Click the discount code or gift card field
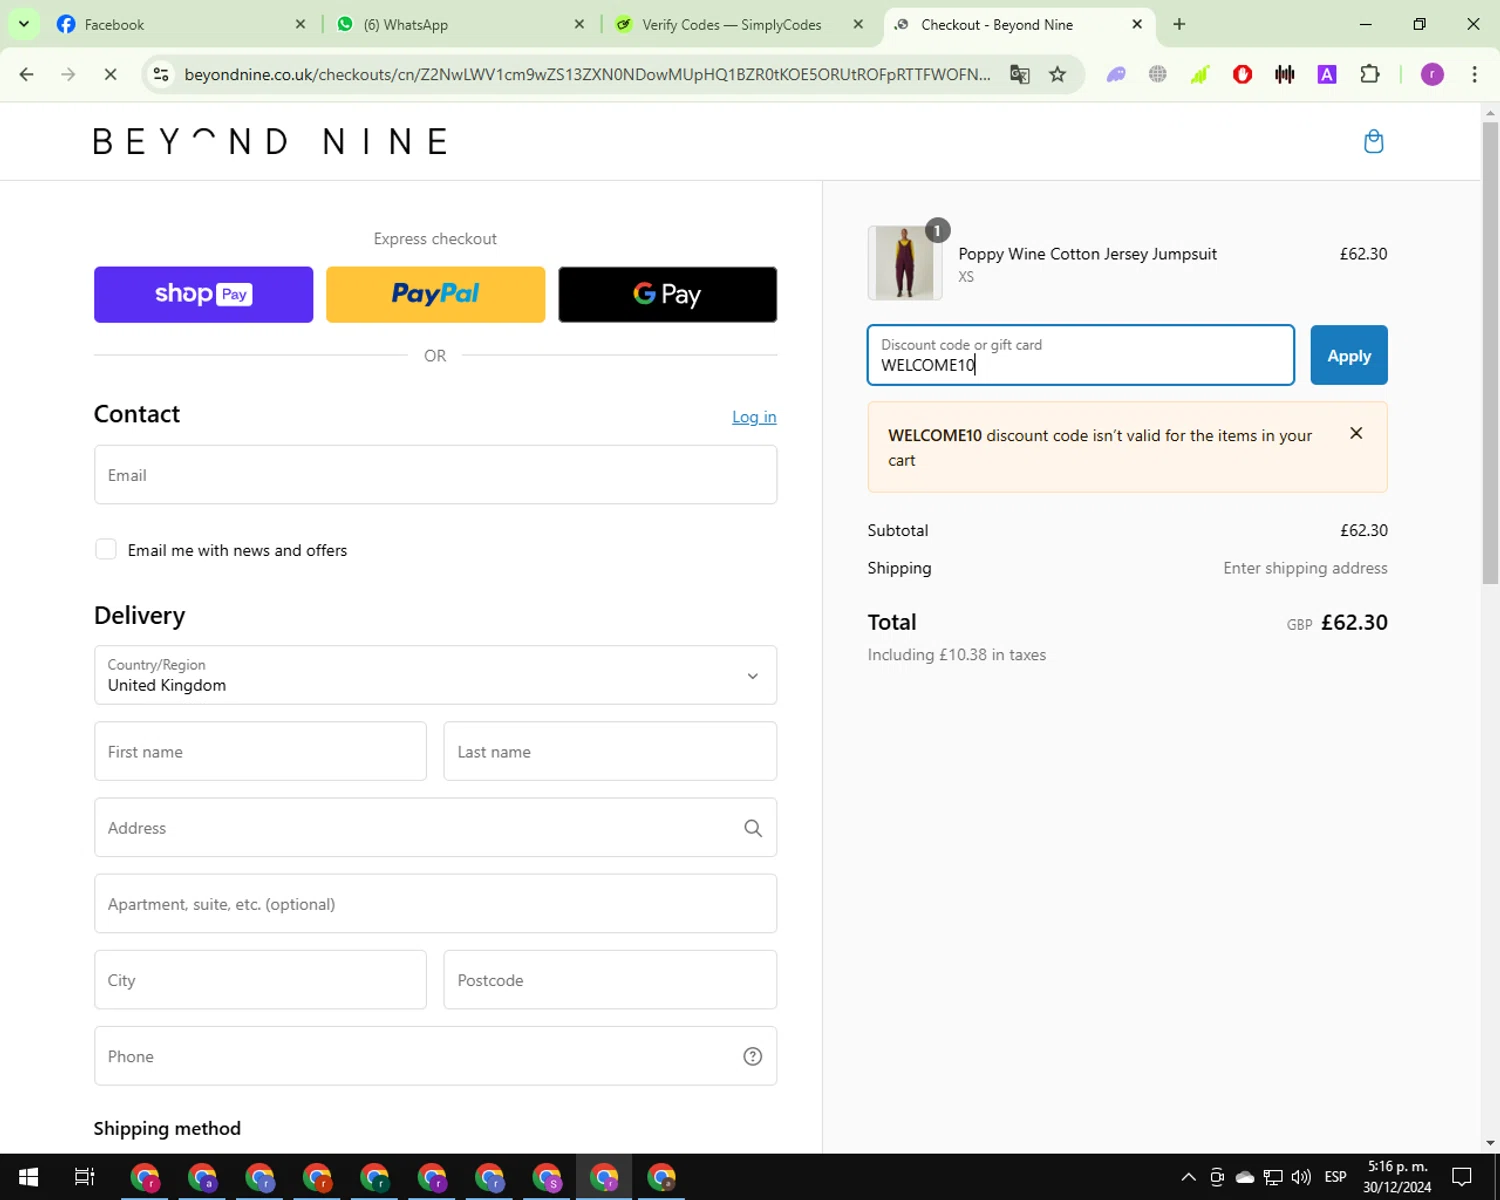This screenshot has width=1500, height=1200. pyautogui.click(x=1080, y=355)
